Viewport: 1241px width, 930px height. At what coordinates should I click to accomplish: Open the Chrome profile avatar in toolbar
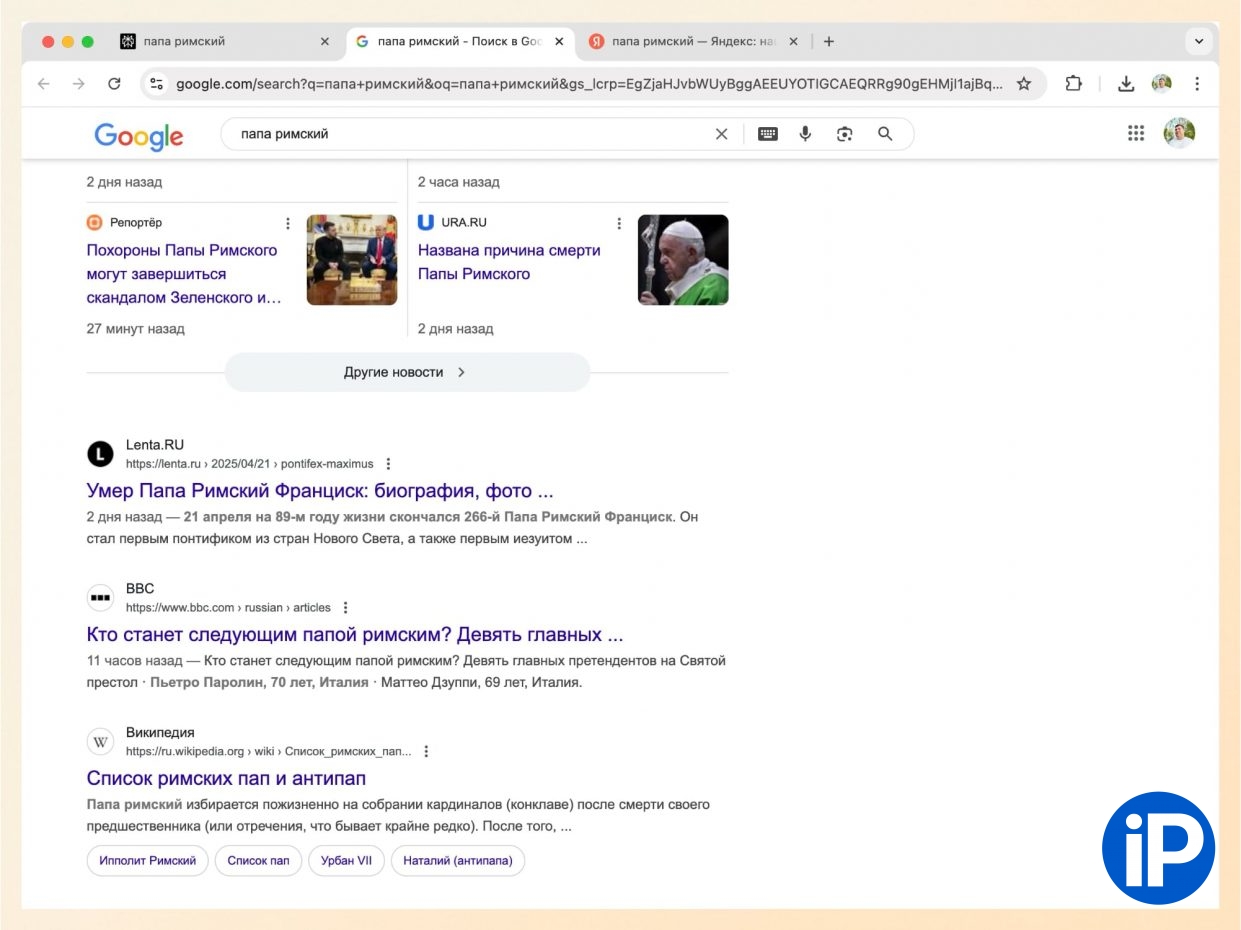click(x=1161, y=84)
